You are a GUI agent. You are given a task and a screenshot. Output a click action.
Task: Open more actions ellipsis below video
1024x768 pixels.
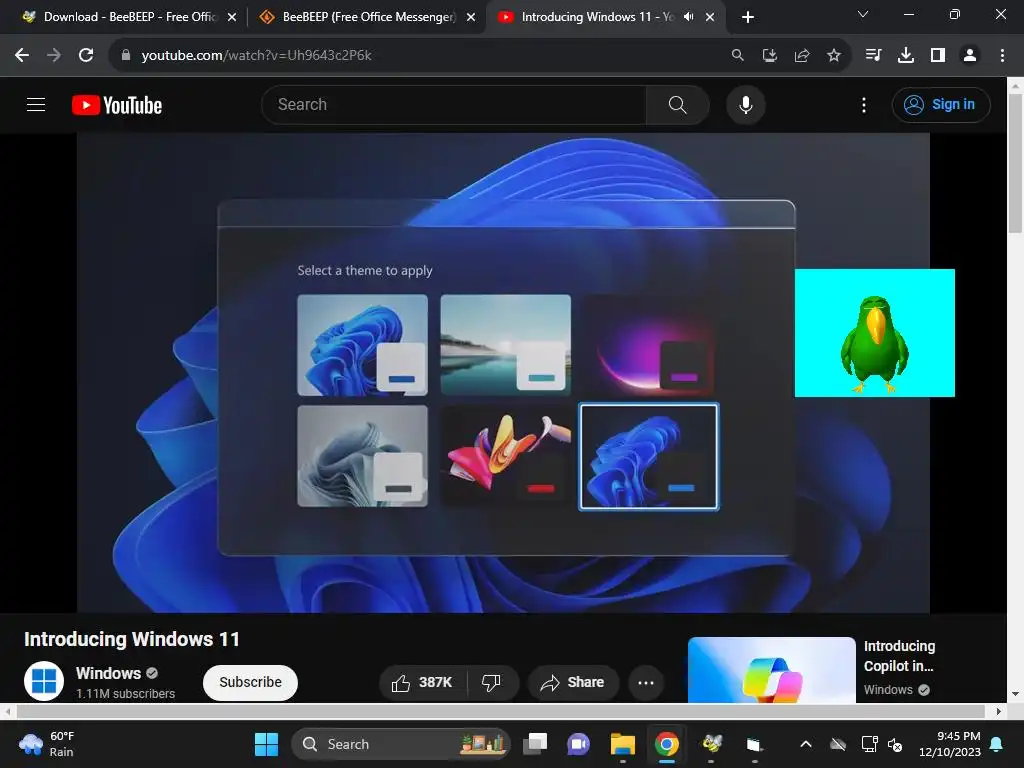(x=646, y=682)
